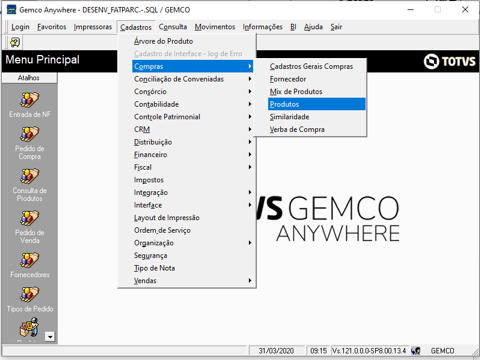Screen dimensions: 480x360
Task: Click the version text Vs.121.0.0.0-SP8.00.13.4
Action: (369, 351)
